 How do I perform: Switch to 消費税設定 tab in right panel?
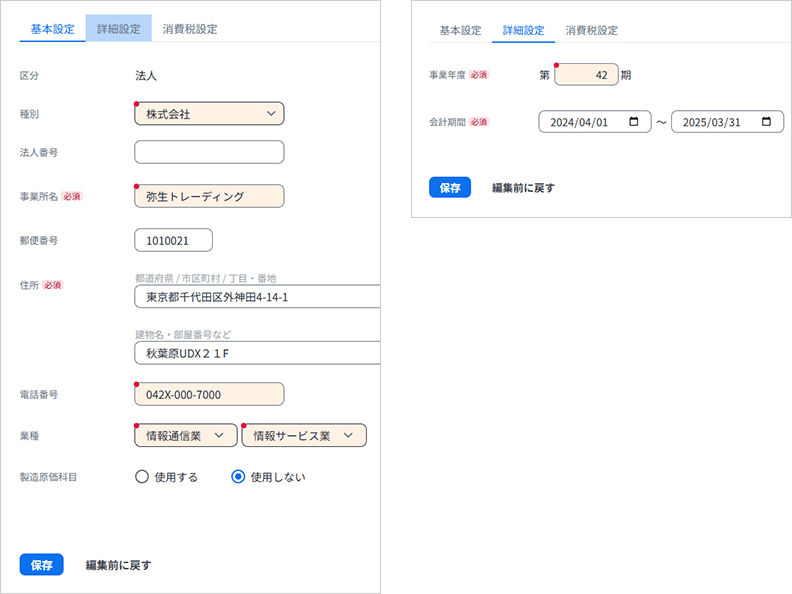tap(591, 30)
